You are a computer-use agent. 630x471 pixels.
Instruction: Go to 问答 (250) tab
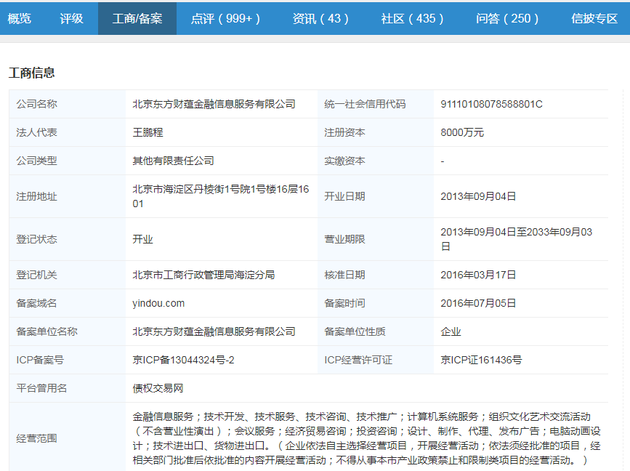507,18
